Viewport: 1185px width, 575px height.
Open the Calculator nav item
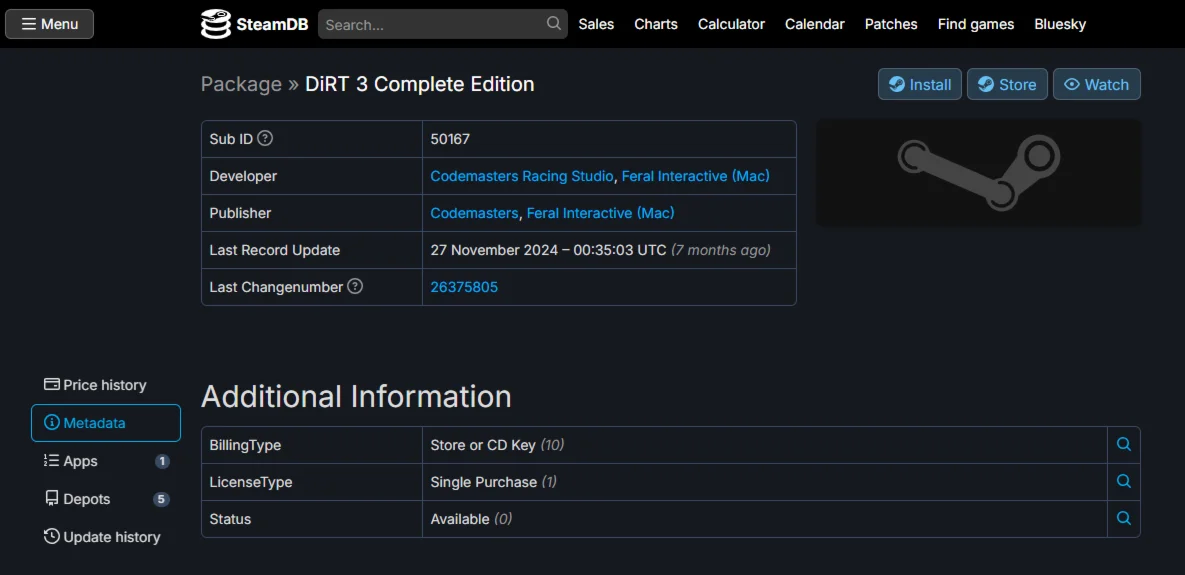pos(732,24)
